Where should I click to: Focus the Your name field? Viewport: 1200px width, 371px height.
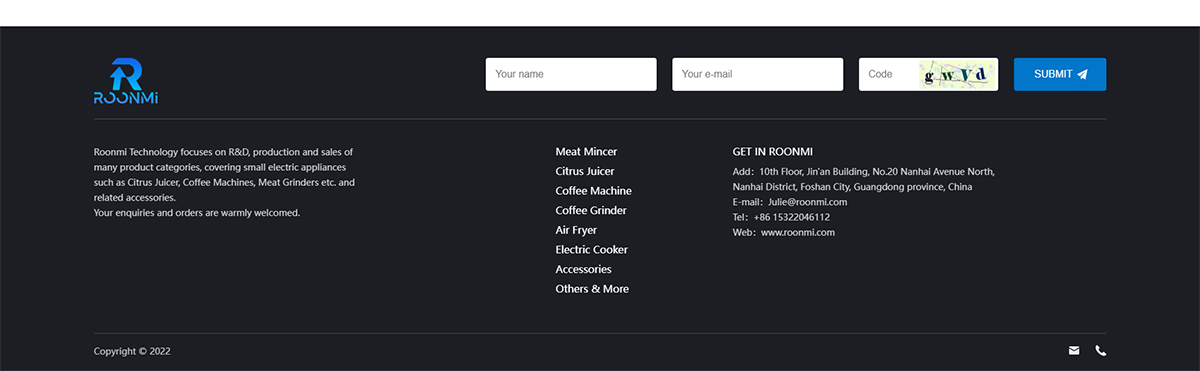(x=571, y=74)
